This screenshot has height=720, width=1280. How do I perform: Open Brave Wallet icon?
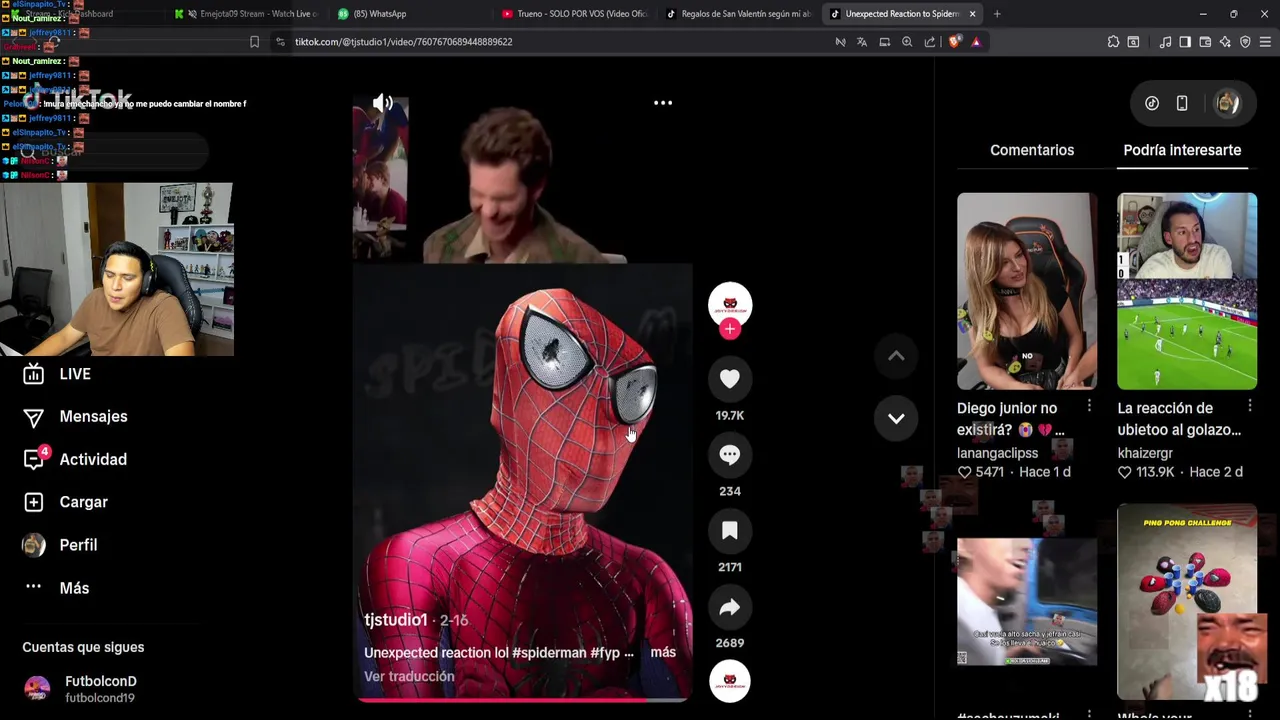coord(1205,42)
